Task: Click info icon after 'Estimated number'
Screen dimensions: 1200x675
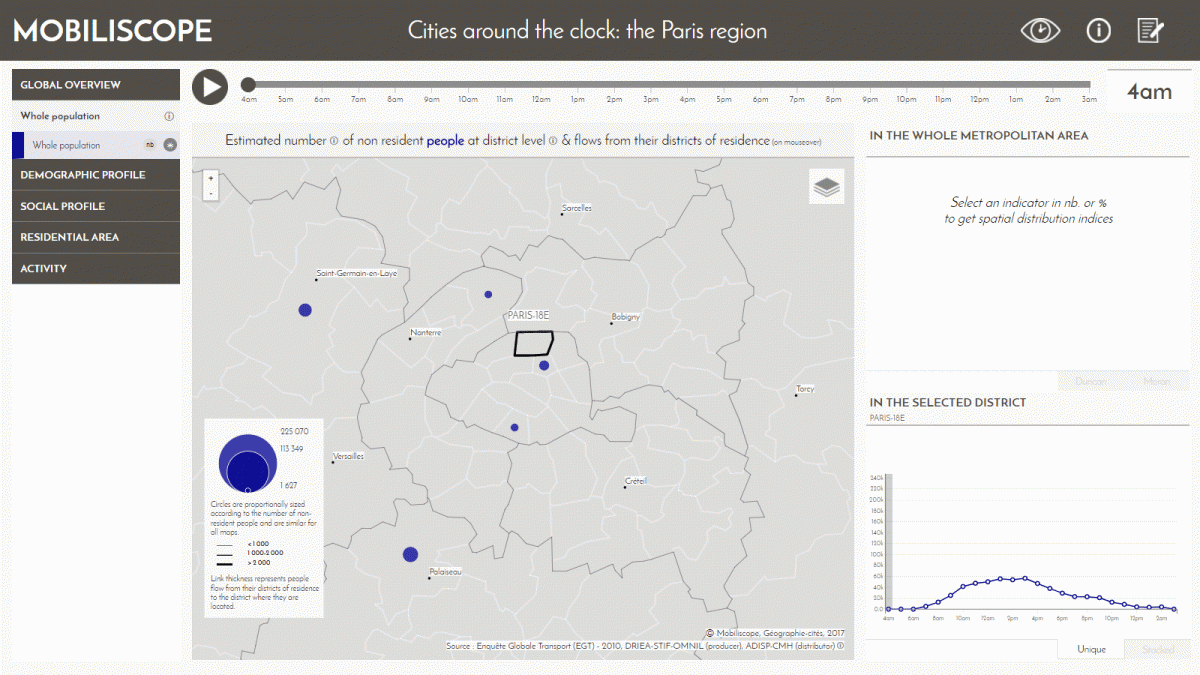Action: pyautogui.click(x=334, y=141)
